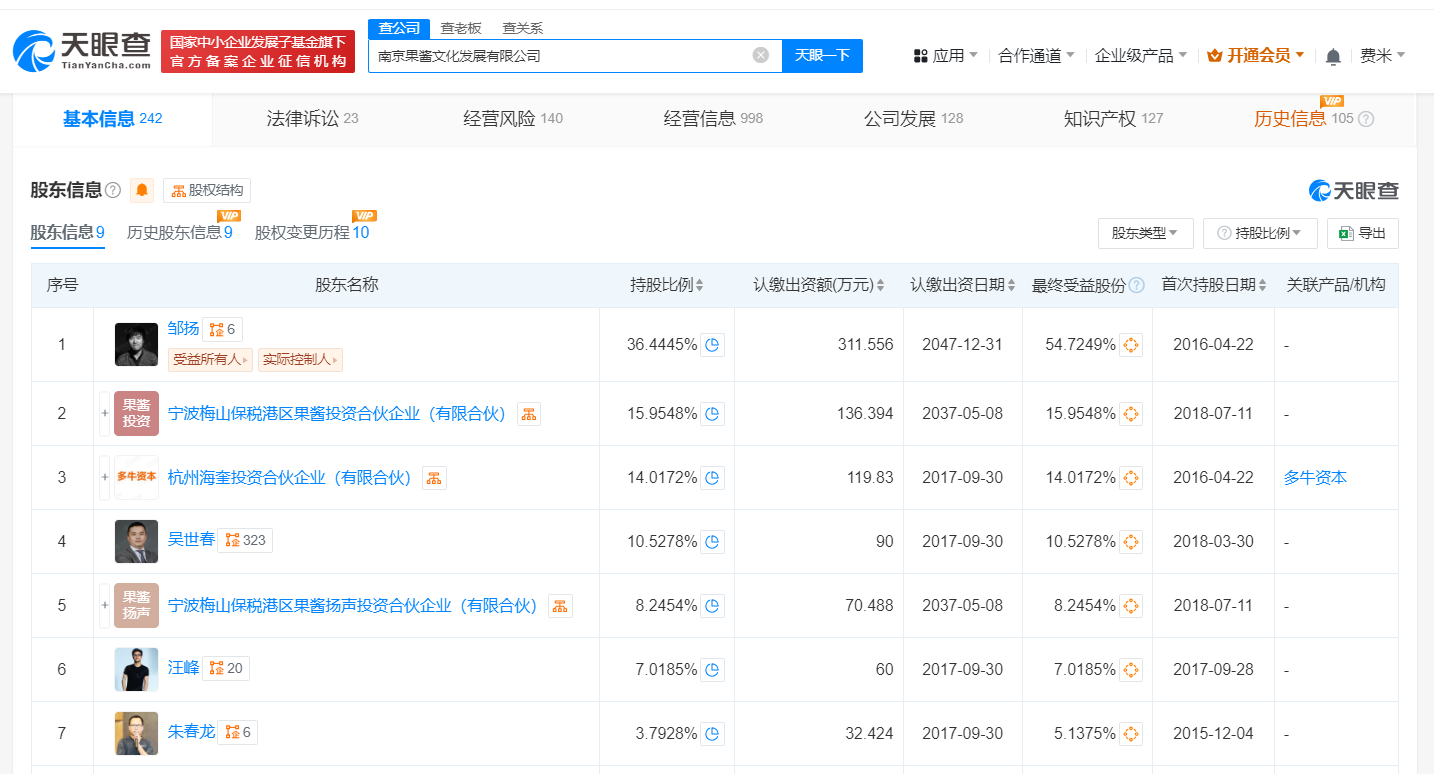Open the 历史股东信息 sub-tab
Image resolution: width=1434 pixels, height=774 pixels.
pyautogui.click(x=179, y=232)
